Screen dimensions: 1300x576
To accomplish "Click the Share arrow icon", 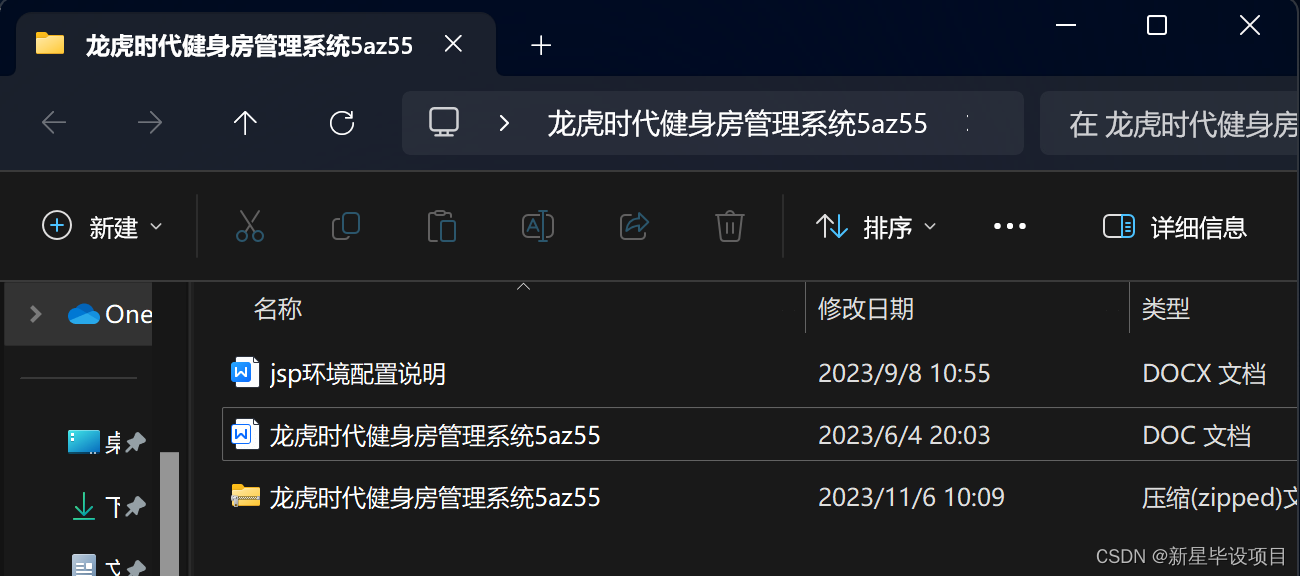I will coord(635,226).
